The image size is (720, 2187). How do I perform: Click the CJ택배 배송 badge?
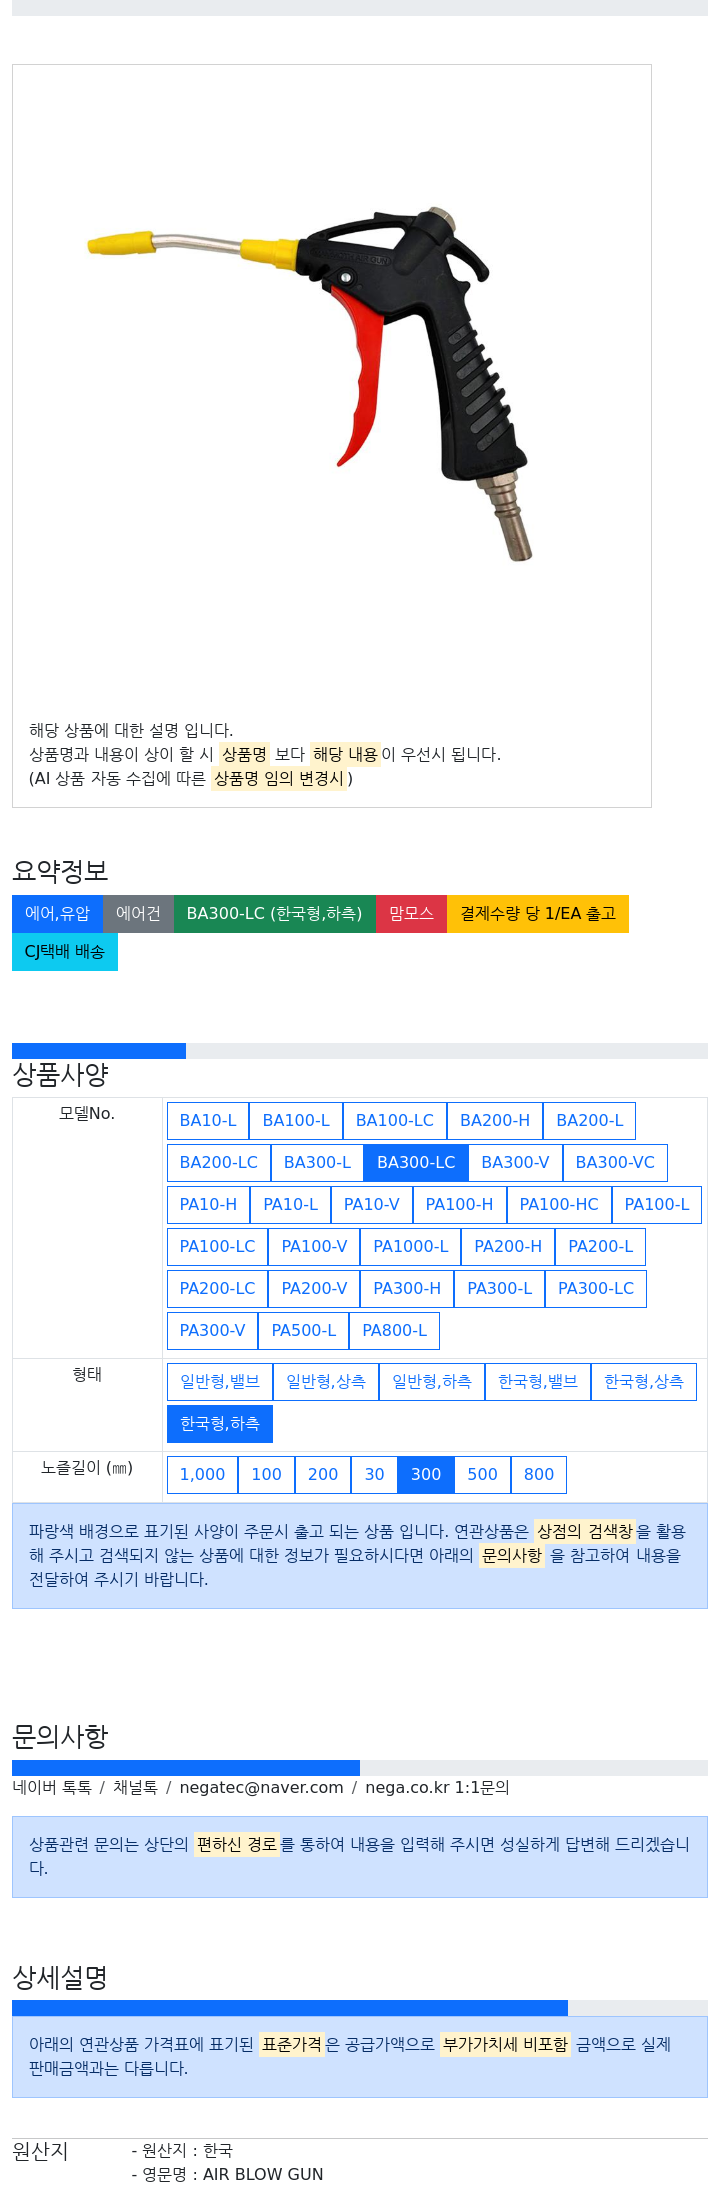(x=65, y=951)
